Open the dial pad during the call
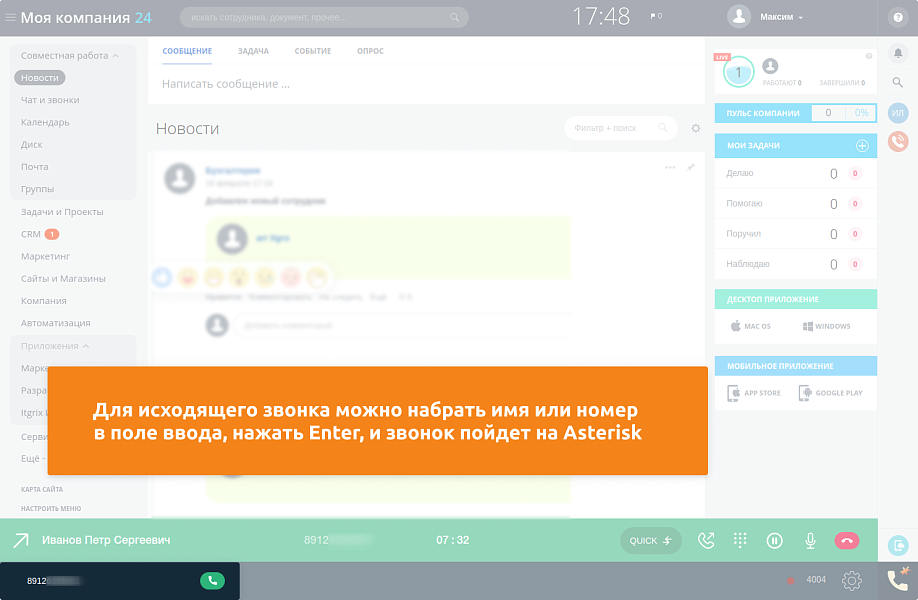The image size is (918, 600). coord(740,540)
